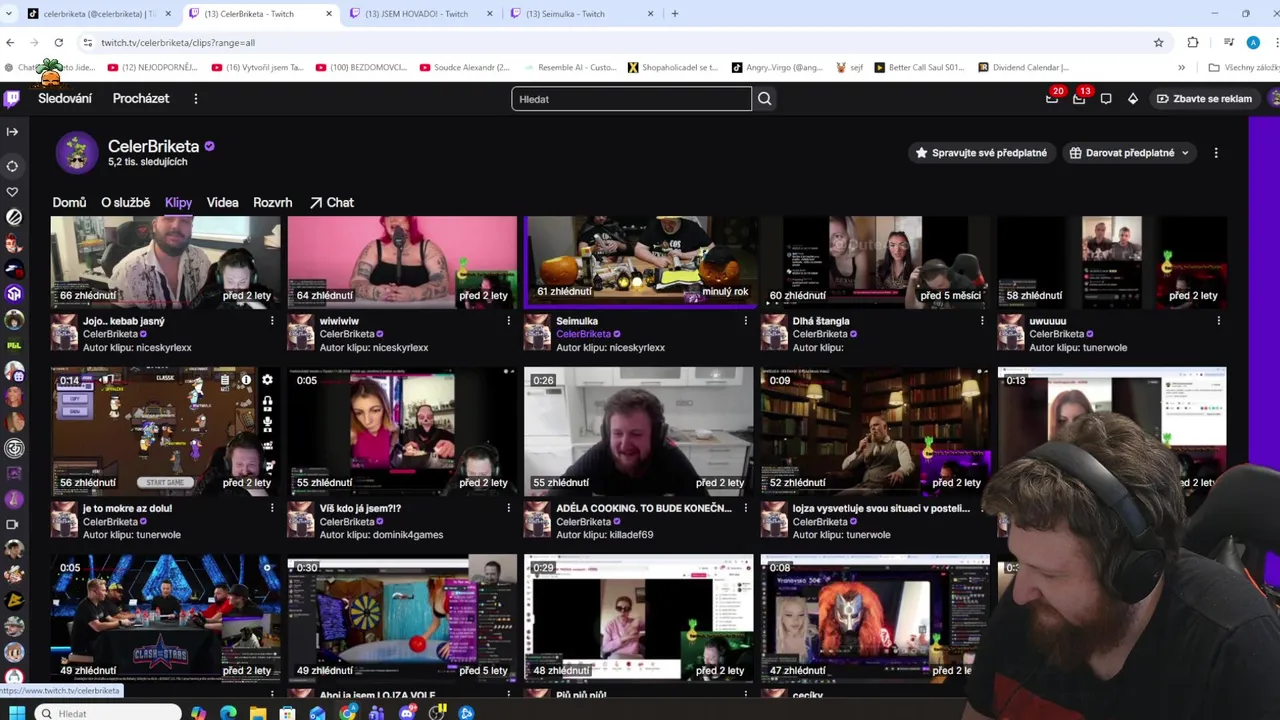The width and height of the screenshot is (1280, 720).
Task: Open the O službě tab
Action: click(125, 203)
